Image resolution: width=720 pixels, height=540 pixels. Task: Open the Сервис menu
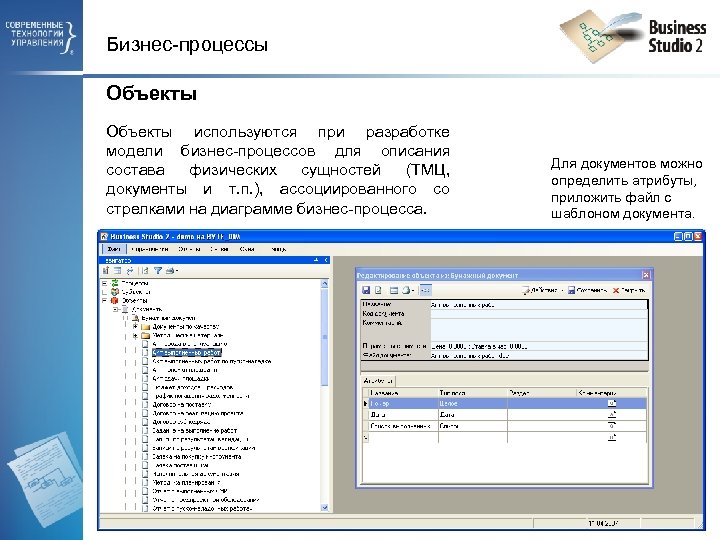tap(219, 249)
